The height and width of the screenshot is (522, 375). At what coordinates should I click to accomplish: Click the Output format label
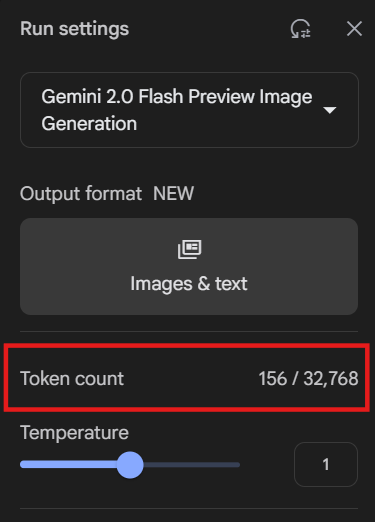[81, 194]
